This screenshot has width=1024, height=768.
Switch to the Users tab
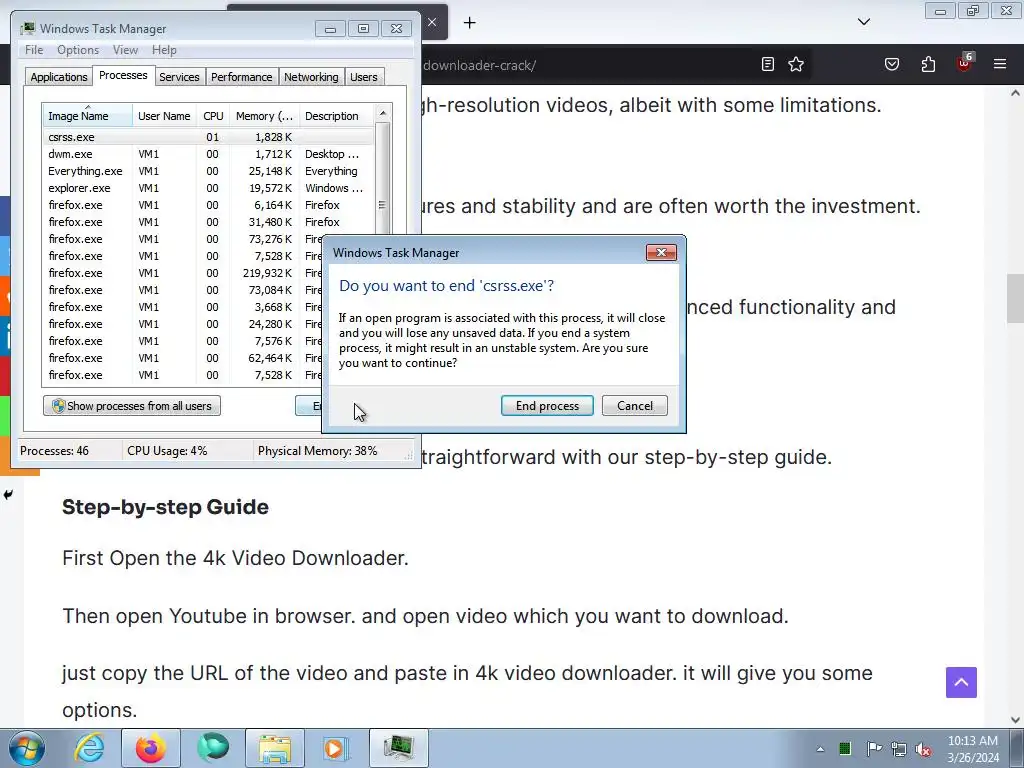[x=364, y=77]
